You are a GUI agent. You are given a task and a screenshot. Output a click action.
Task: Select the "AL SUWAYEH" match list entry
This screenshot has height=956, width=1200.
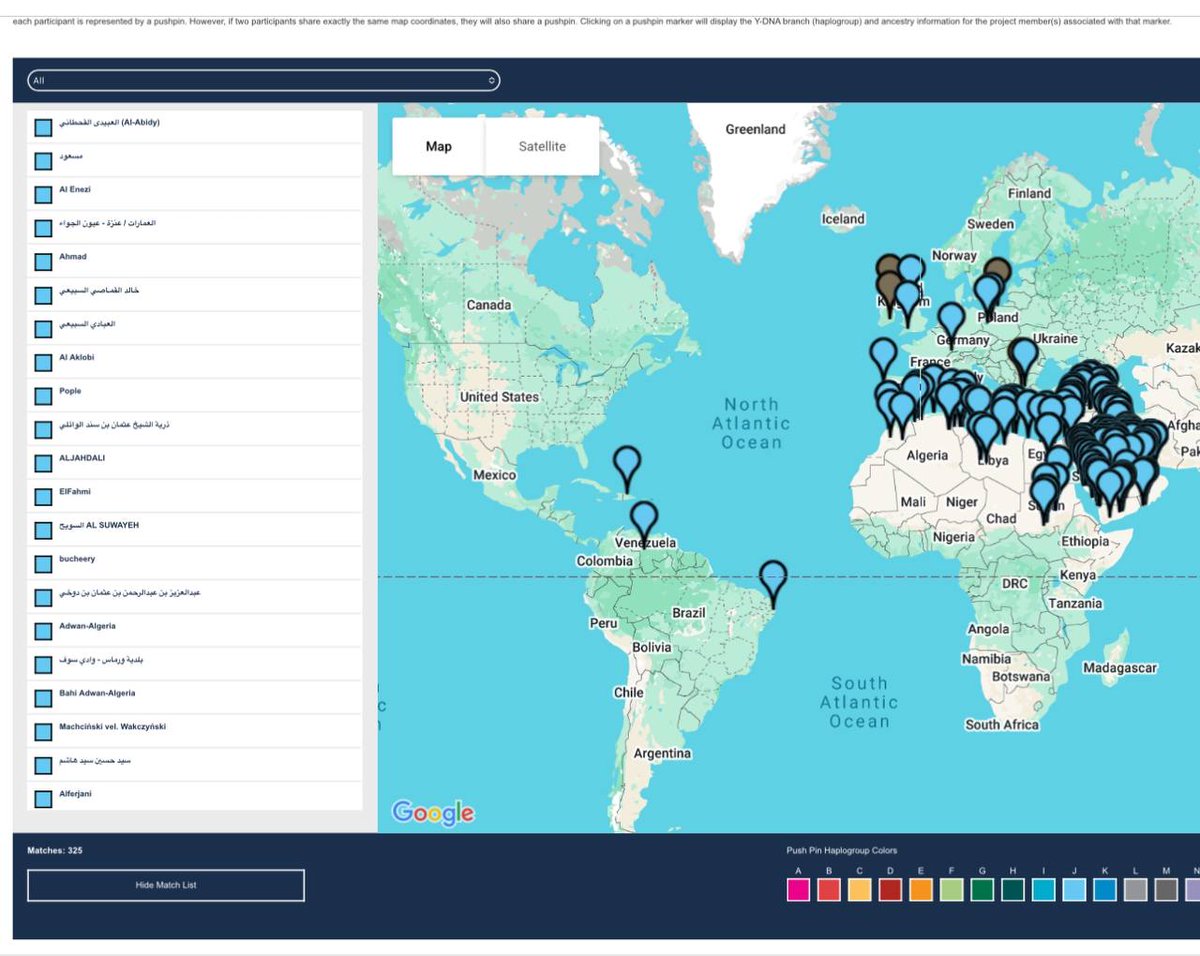(194, 529)
